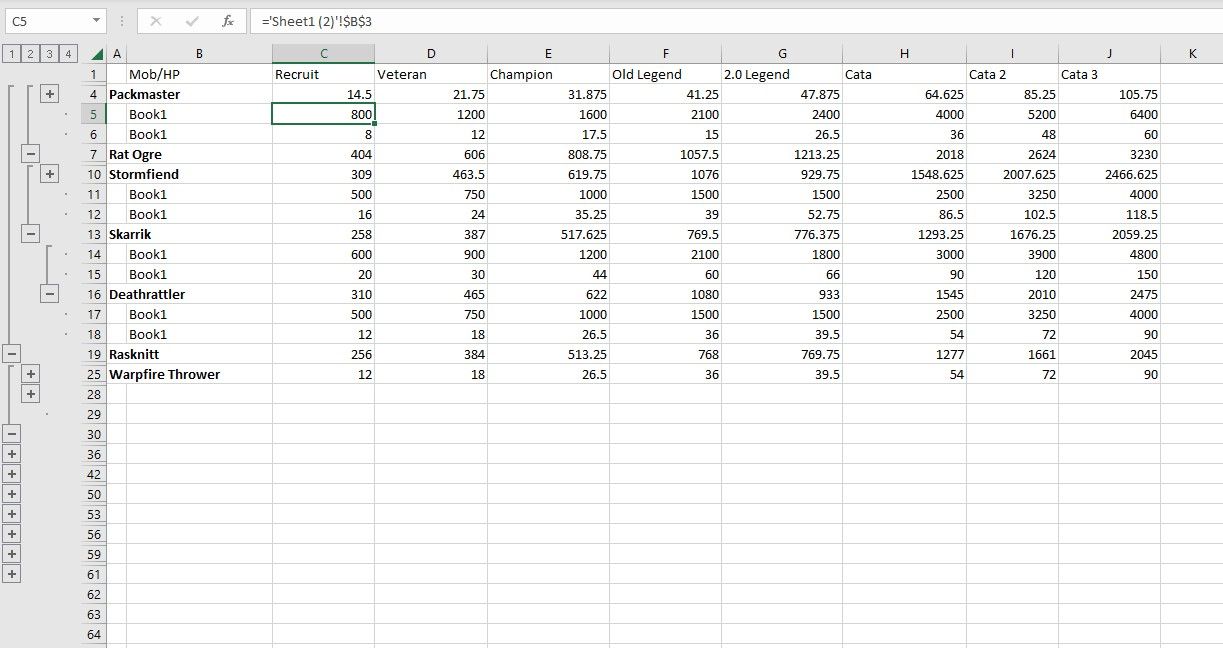1223x648 pixels.
Task: Click the 2.0 Legend column title cell
Action: [782, 74]
